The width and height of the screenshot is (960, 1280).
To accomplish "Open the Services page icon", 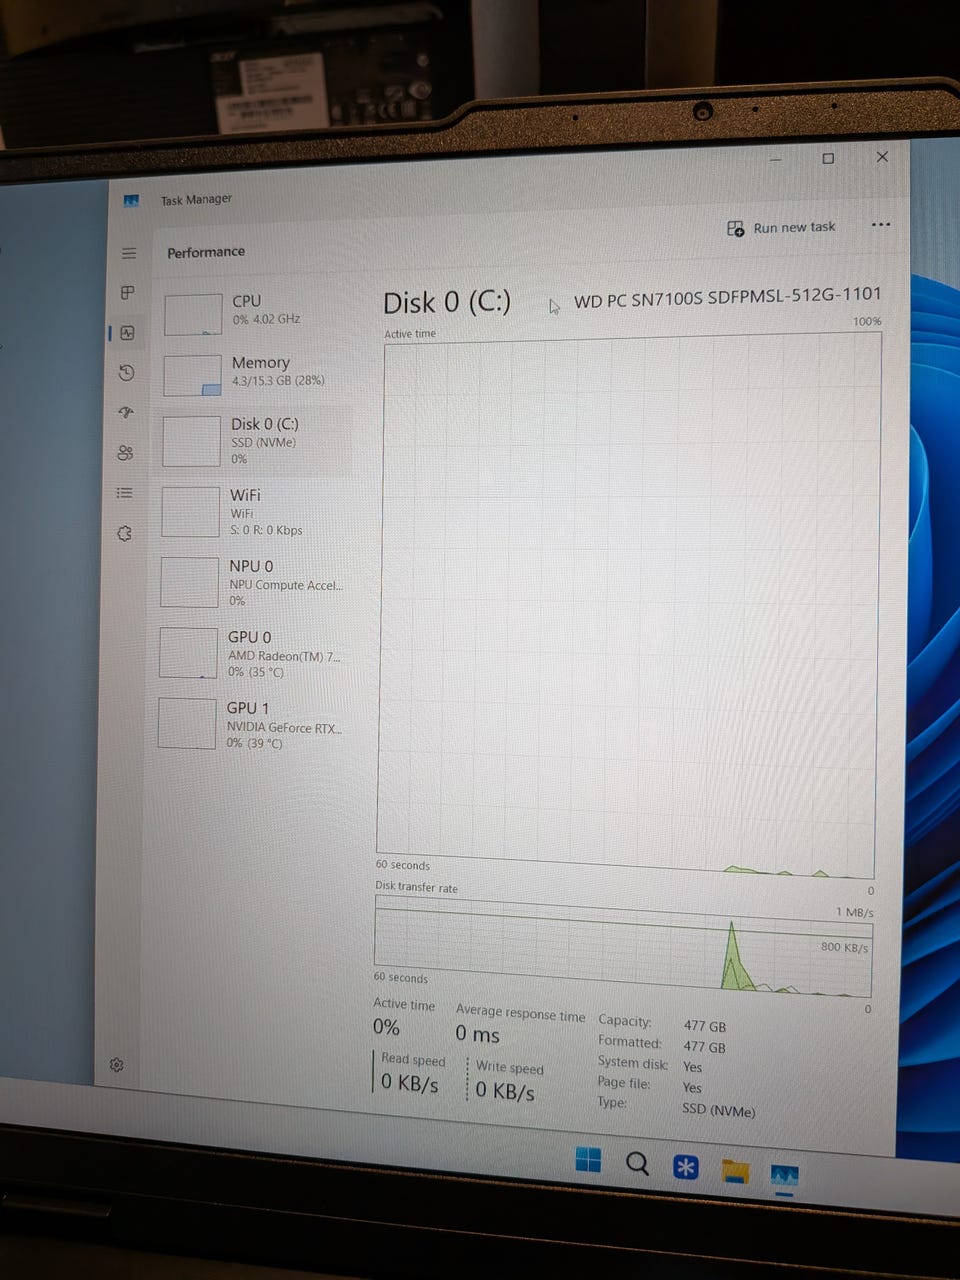I will pos(124,533).
